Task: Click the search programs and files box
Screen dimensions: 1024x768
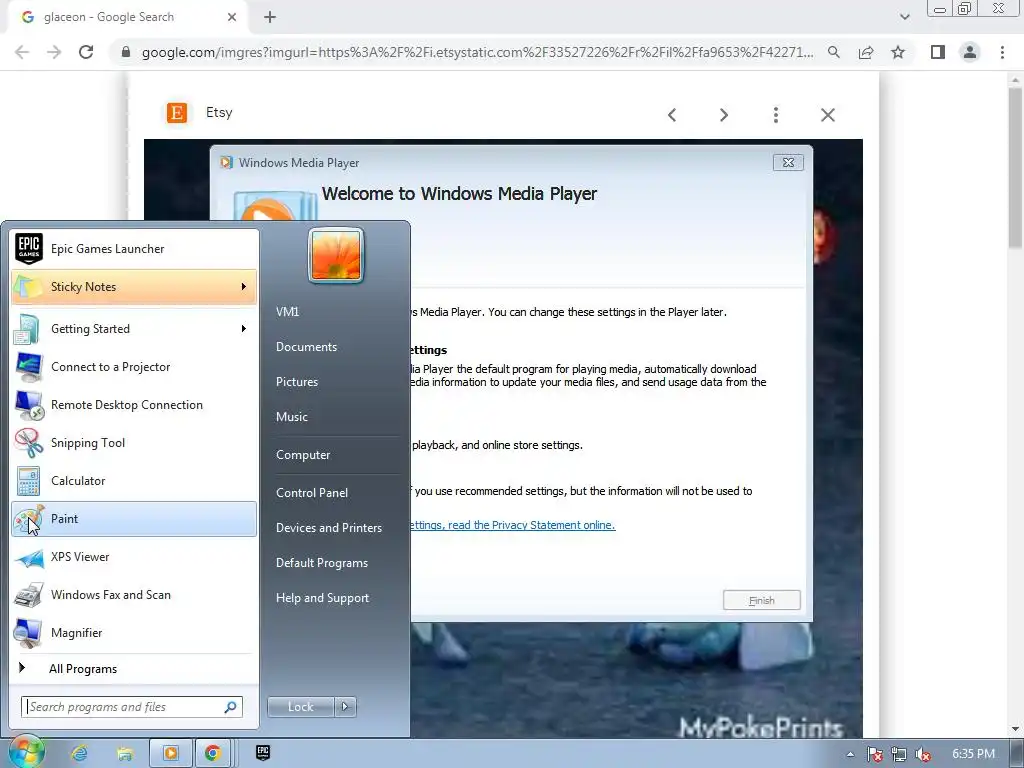Action: tap(132, 707)
